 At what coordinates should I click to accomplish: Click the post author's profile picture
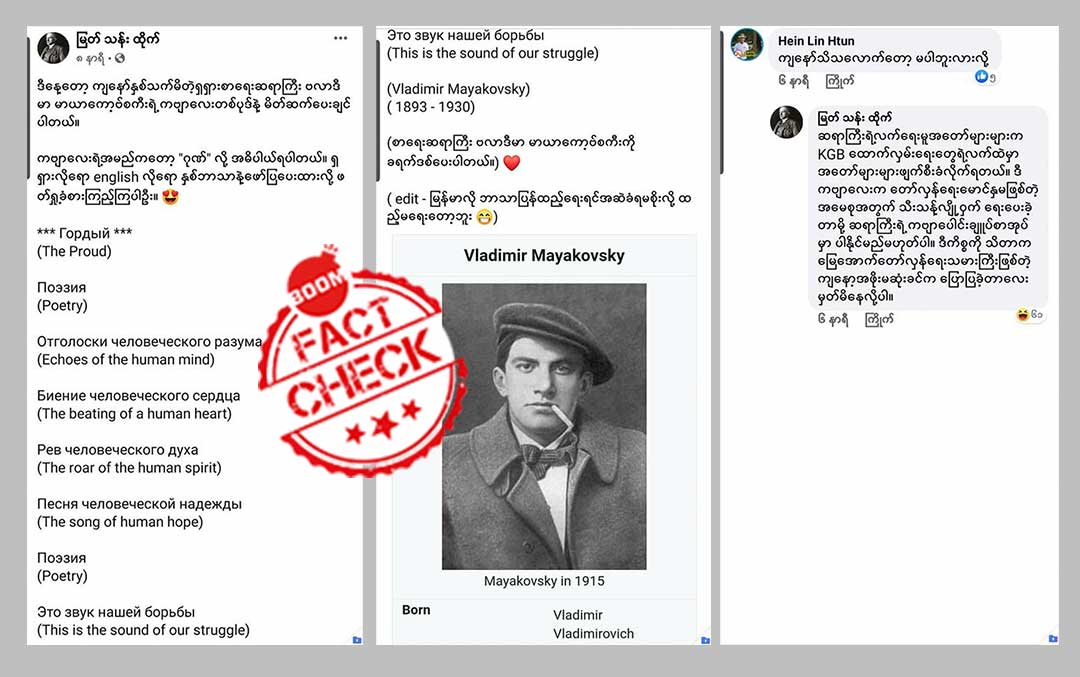pos(53,48)
